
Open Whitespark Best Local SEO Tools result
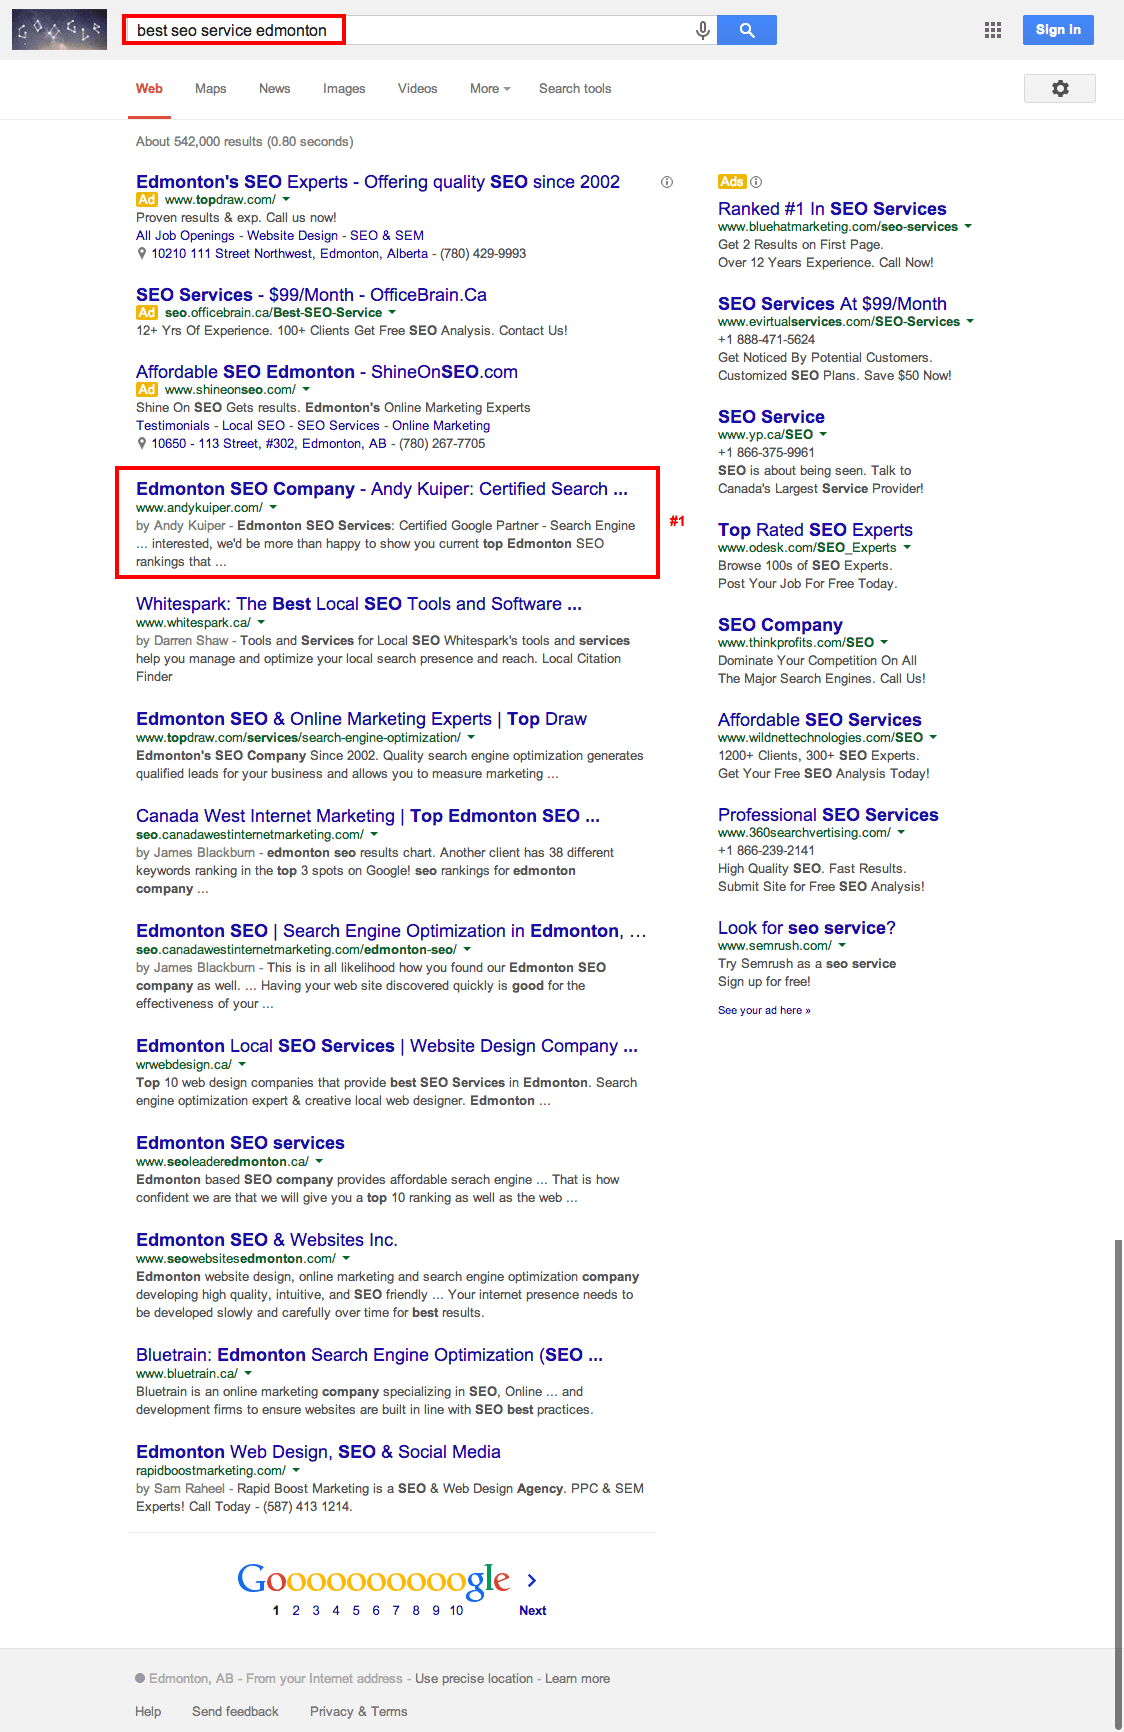(x=359, y=604)
